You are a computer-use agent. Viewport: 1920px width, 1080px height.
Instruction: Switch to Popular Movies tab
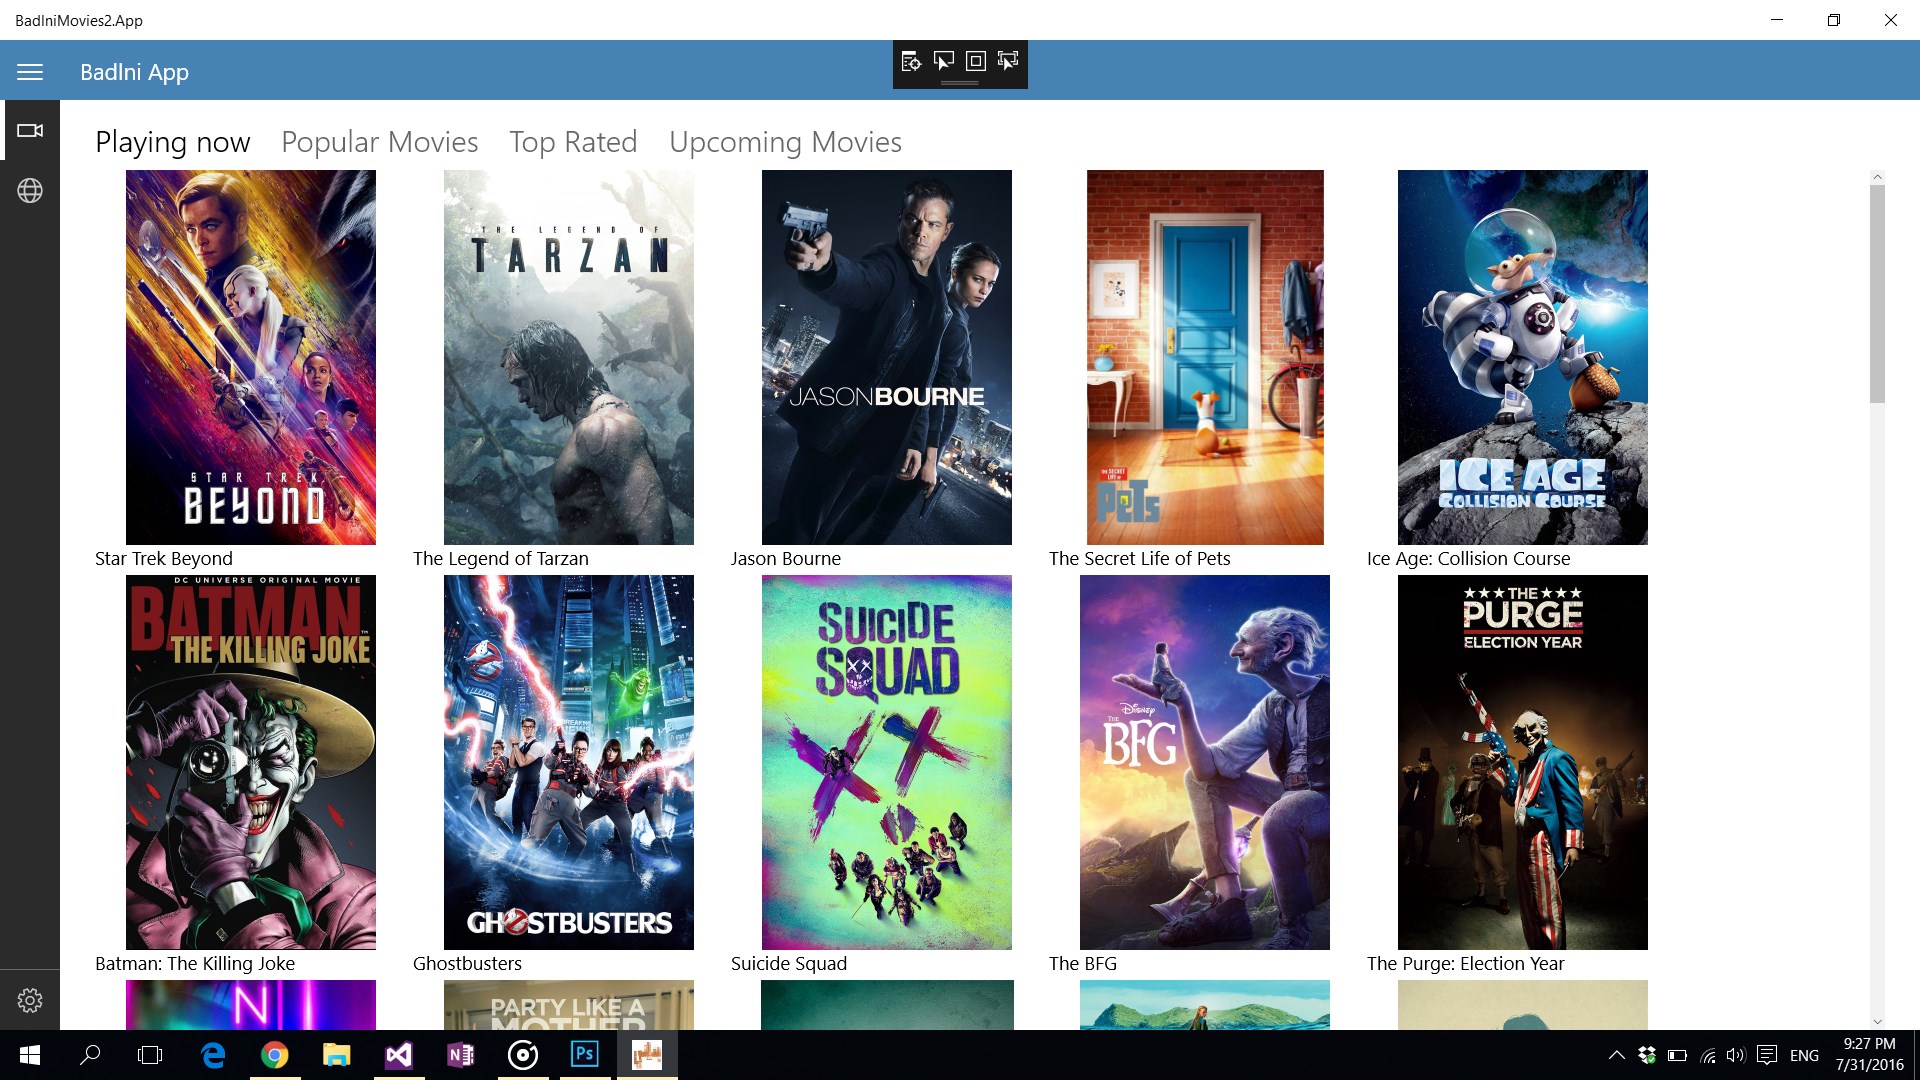click(379, 142)
